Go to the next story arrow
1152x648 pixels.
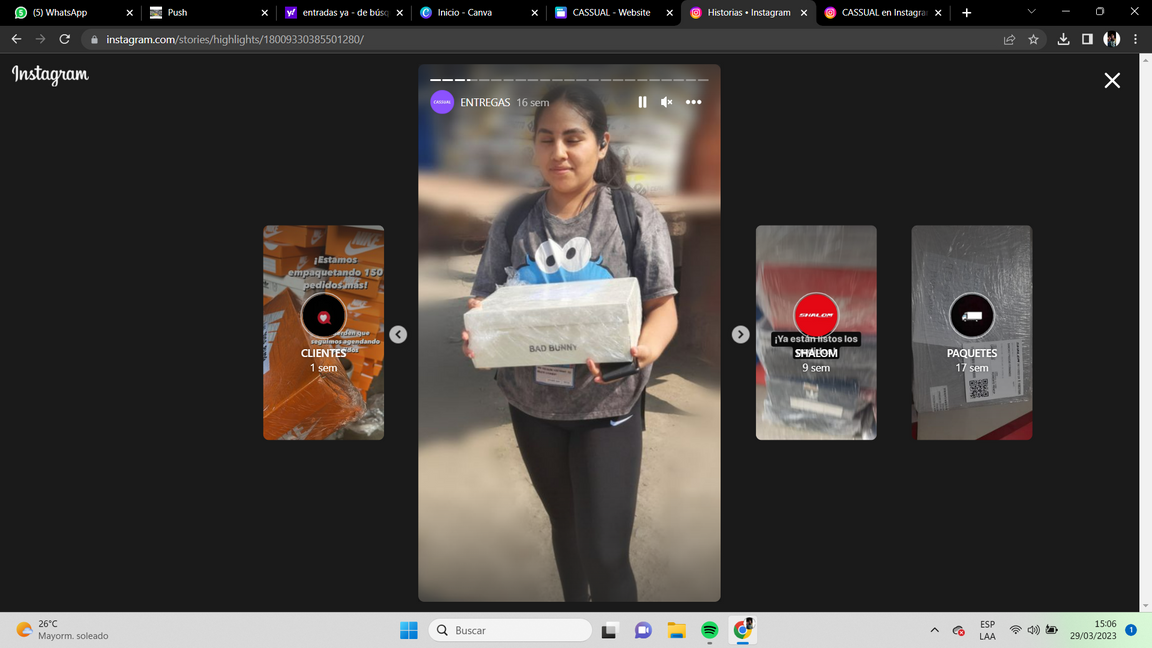tap(740, 334)
